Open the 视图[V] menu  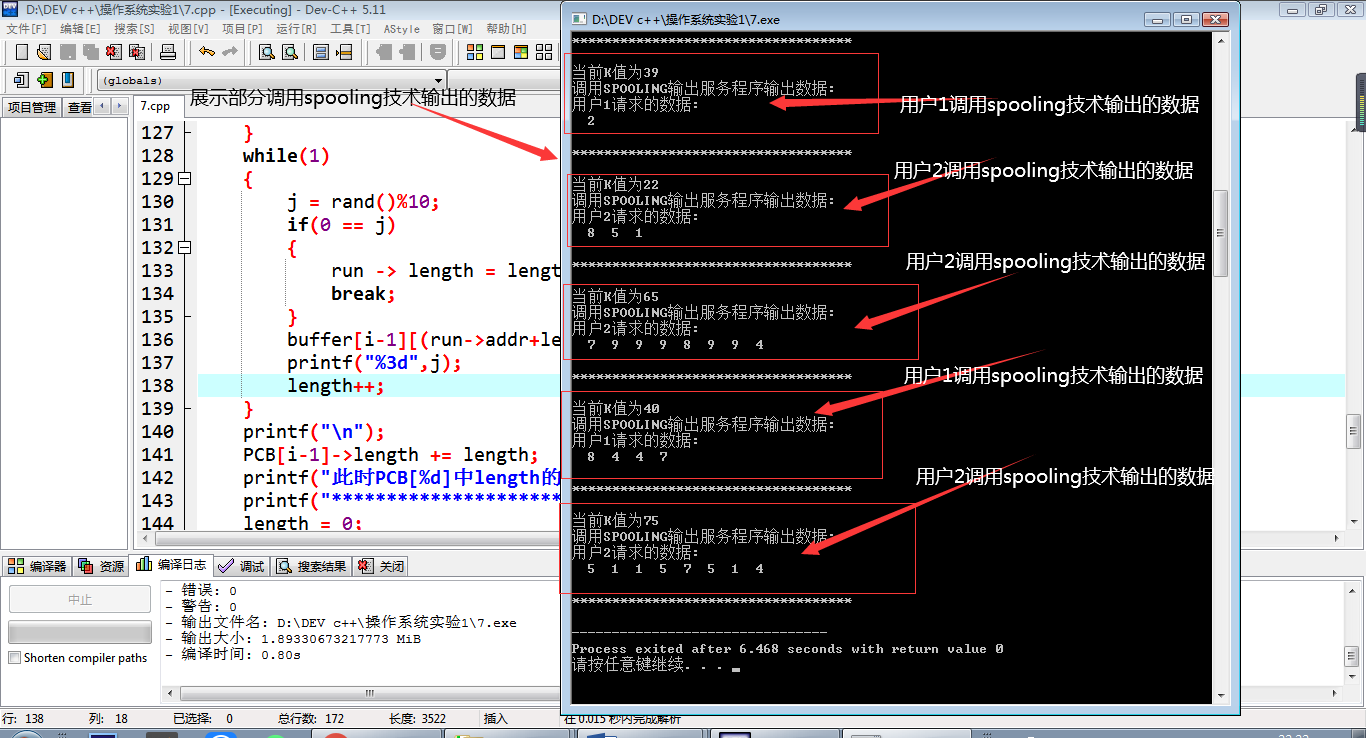pos(188,29)
